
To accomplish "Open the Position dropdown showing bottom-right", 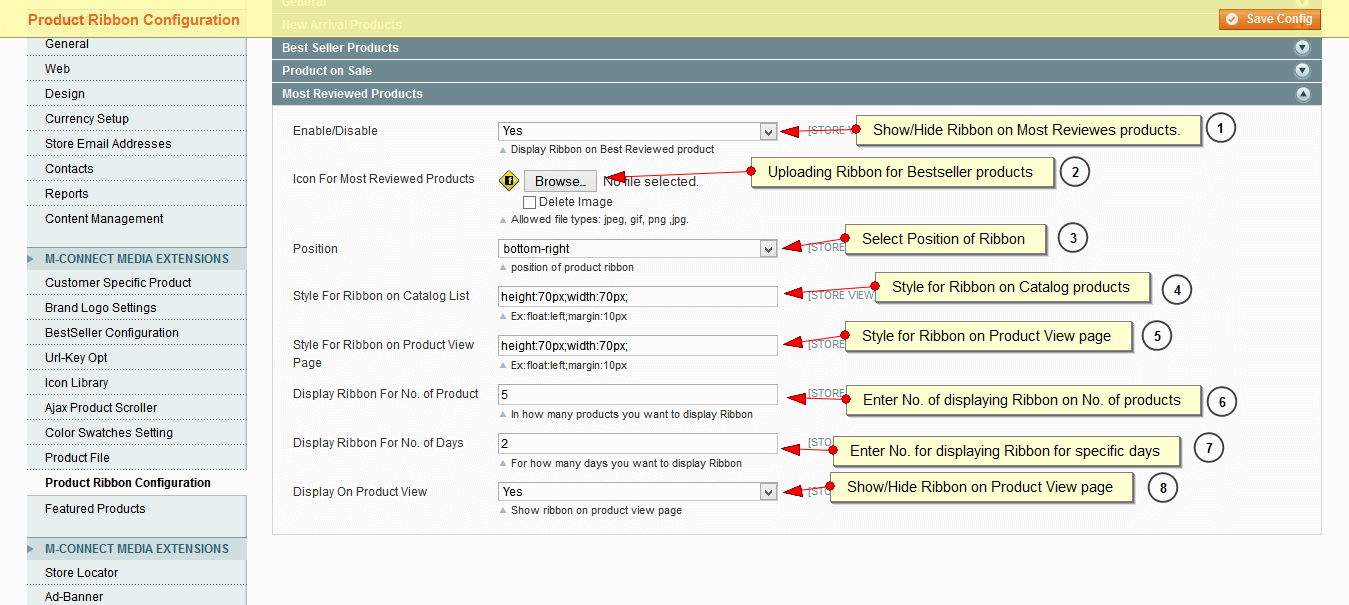I will (x=637, y=249).
